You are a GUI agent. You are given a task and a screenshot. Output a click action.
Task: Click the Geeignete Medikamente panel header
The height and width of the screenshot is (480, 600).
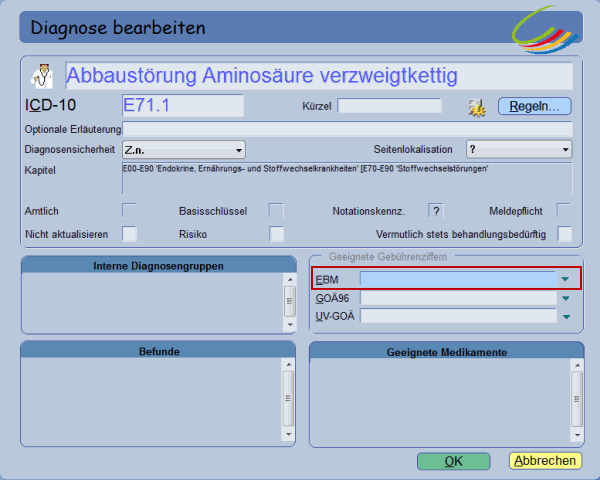447,352
